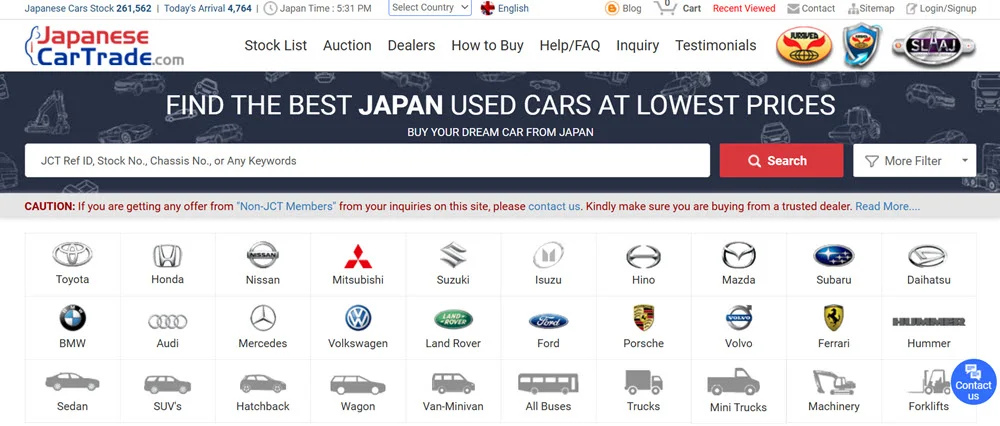This screenshot has width=1000, height=426.
Task: Click the "Non-JCT Members" link
Action: [286, 207]
